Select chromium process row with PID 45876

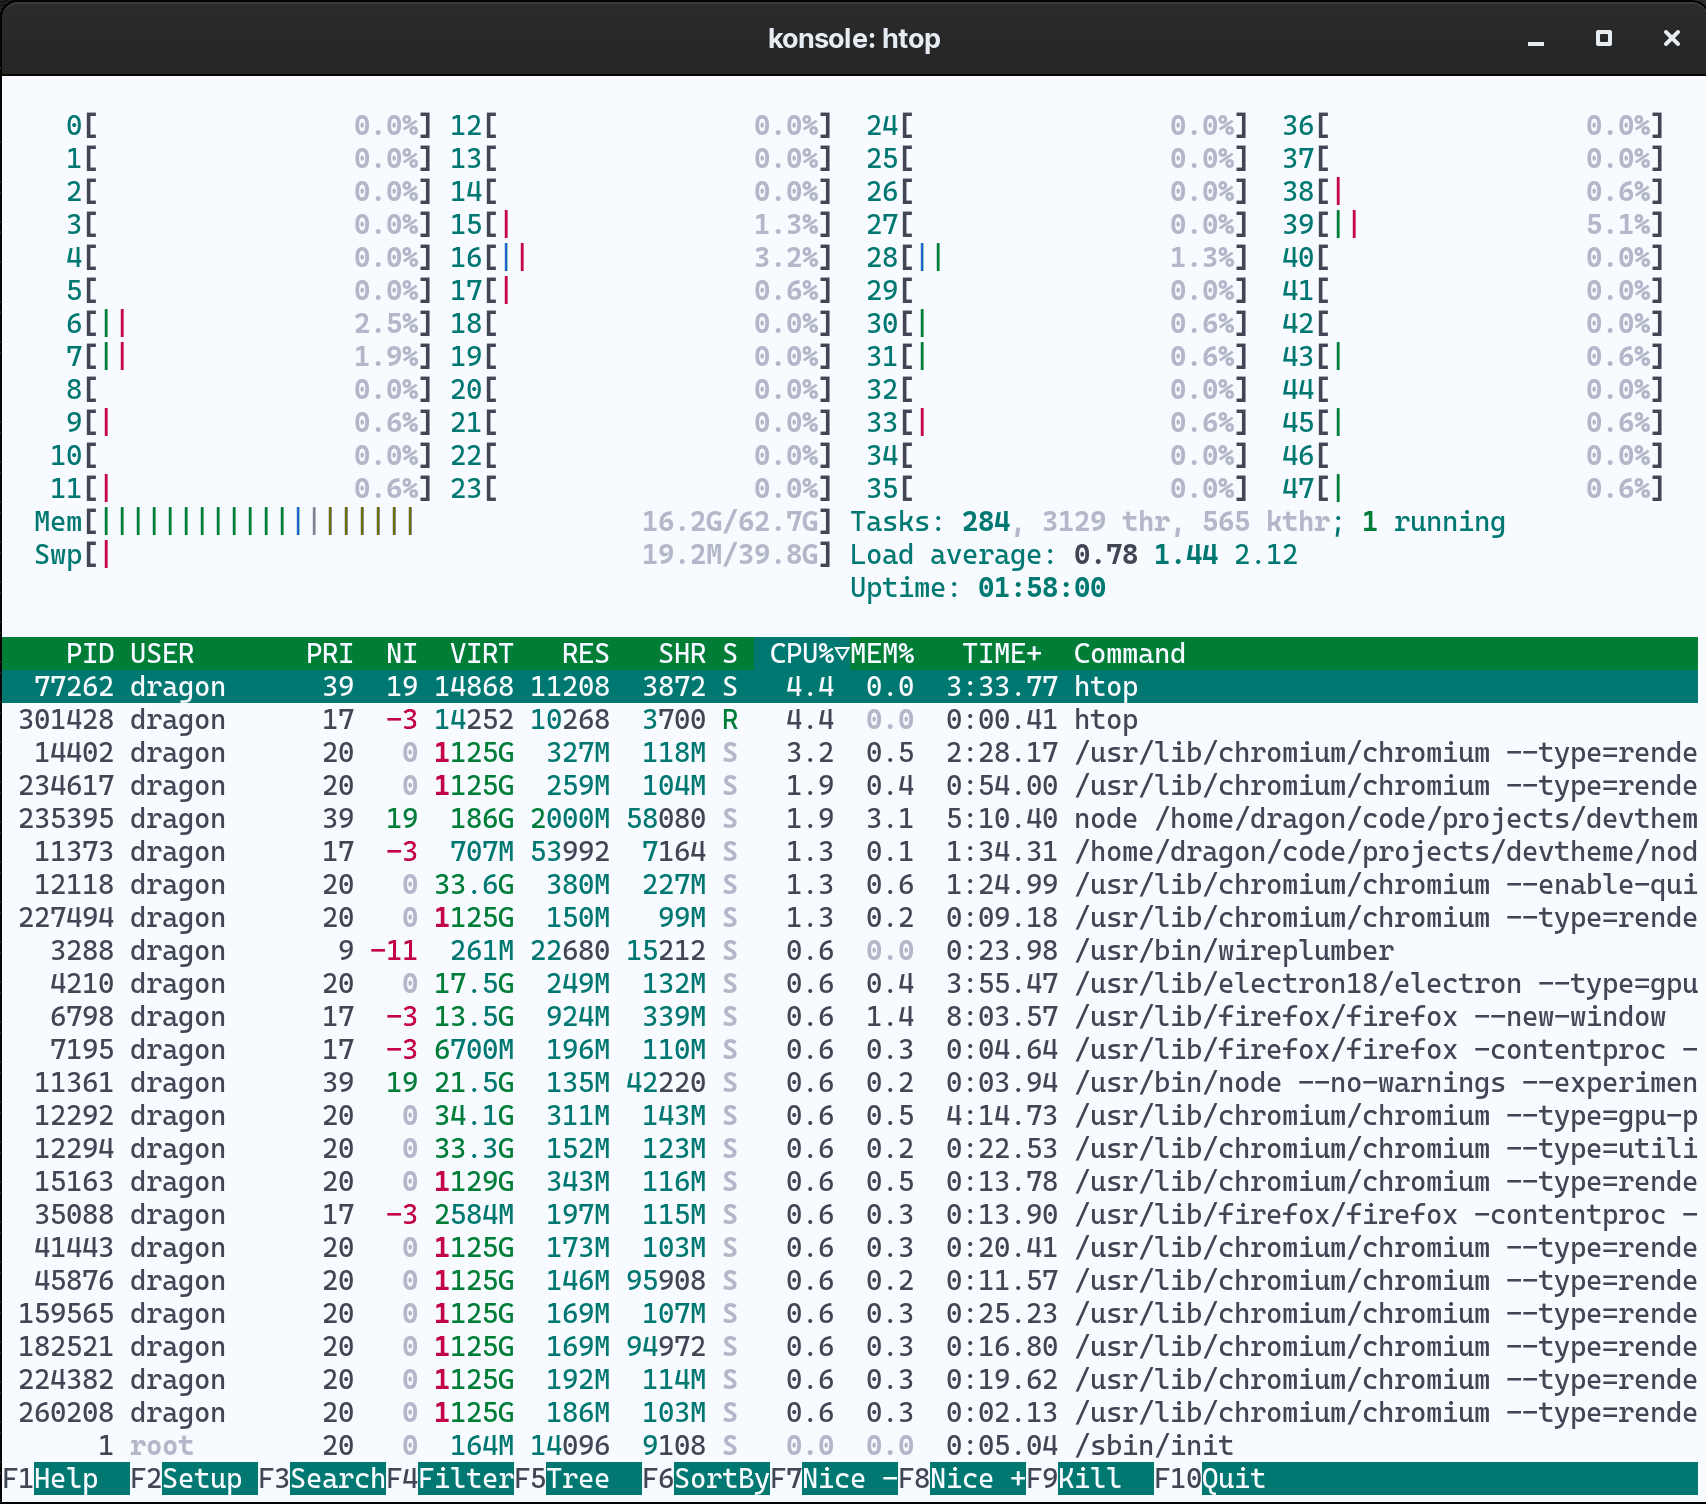(850, 1281)
